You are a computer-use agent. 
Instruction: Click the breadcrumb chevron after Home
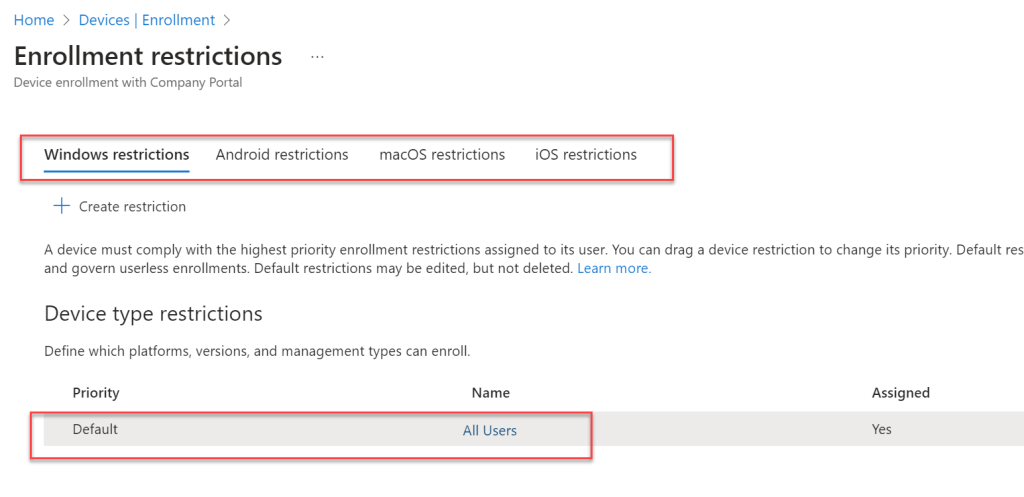[66, 20]
